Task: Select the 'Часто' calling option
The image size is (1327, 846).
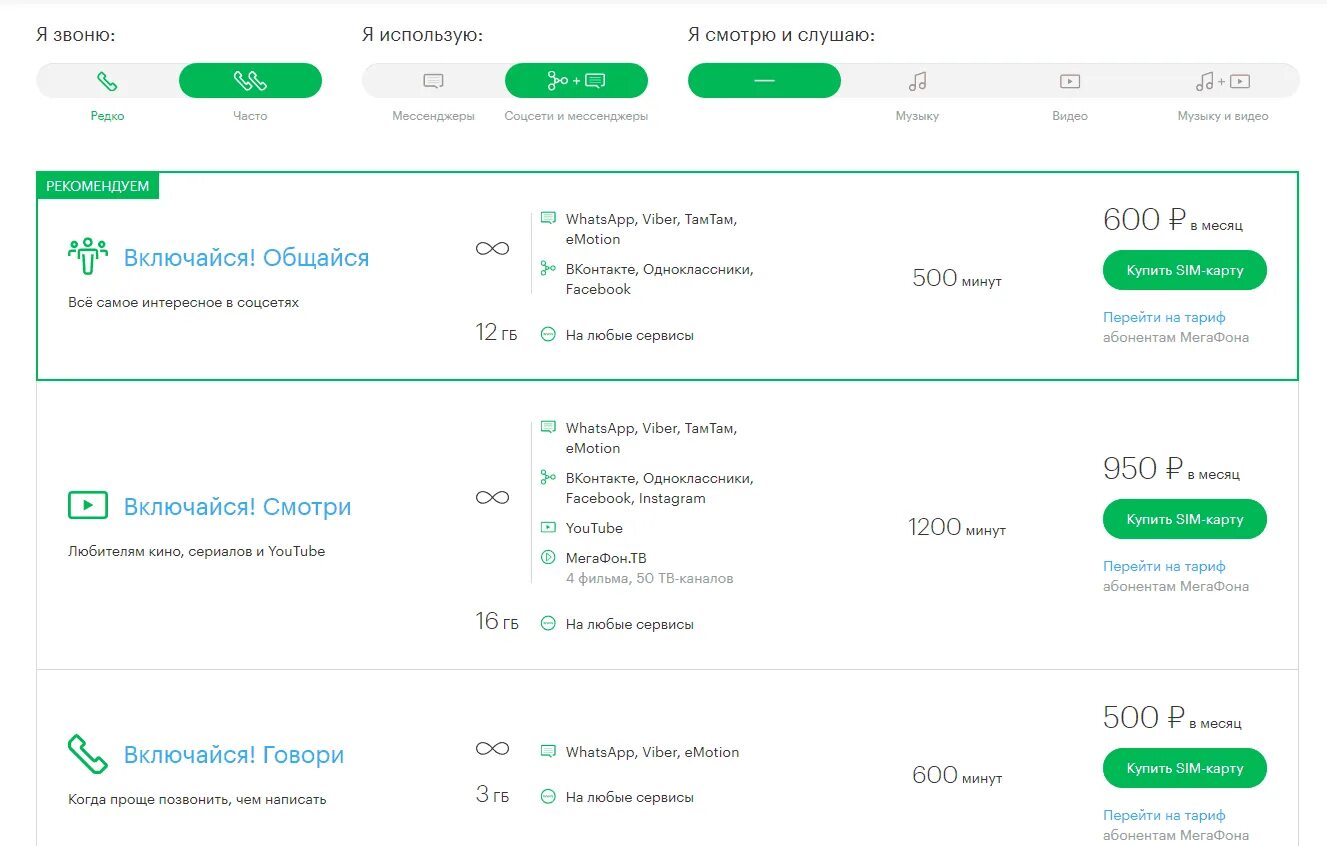Action: point(250,81)
